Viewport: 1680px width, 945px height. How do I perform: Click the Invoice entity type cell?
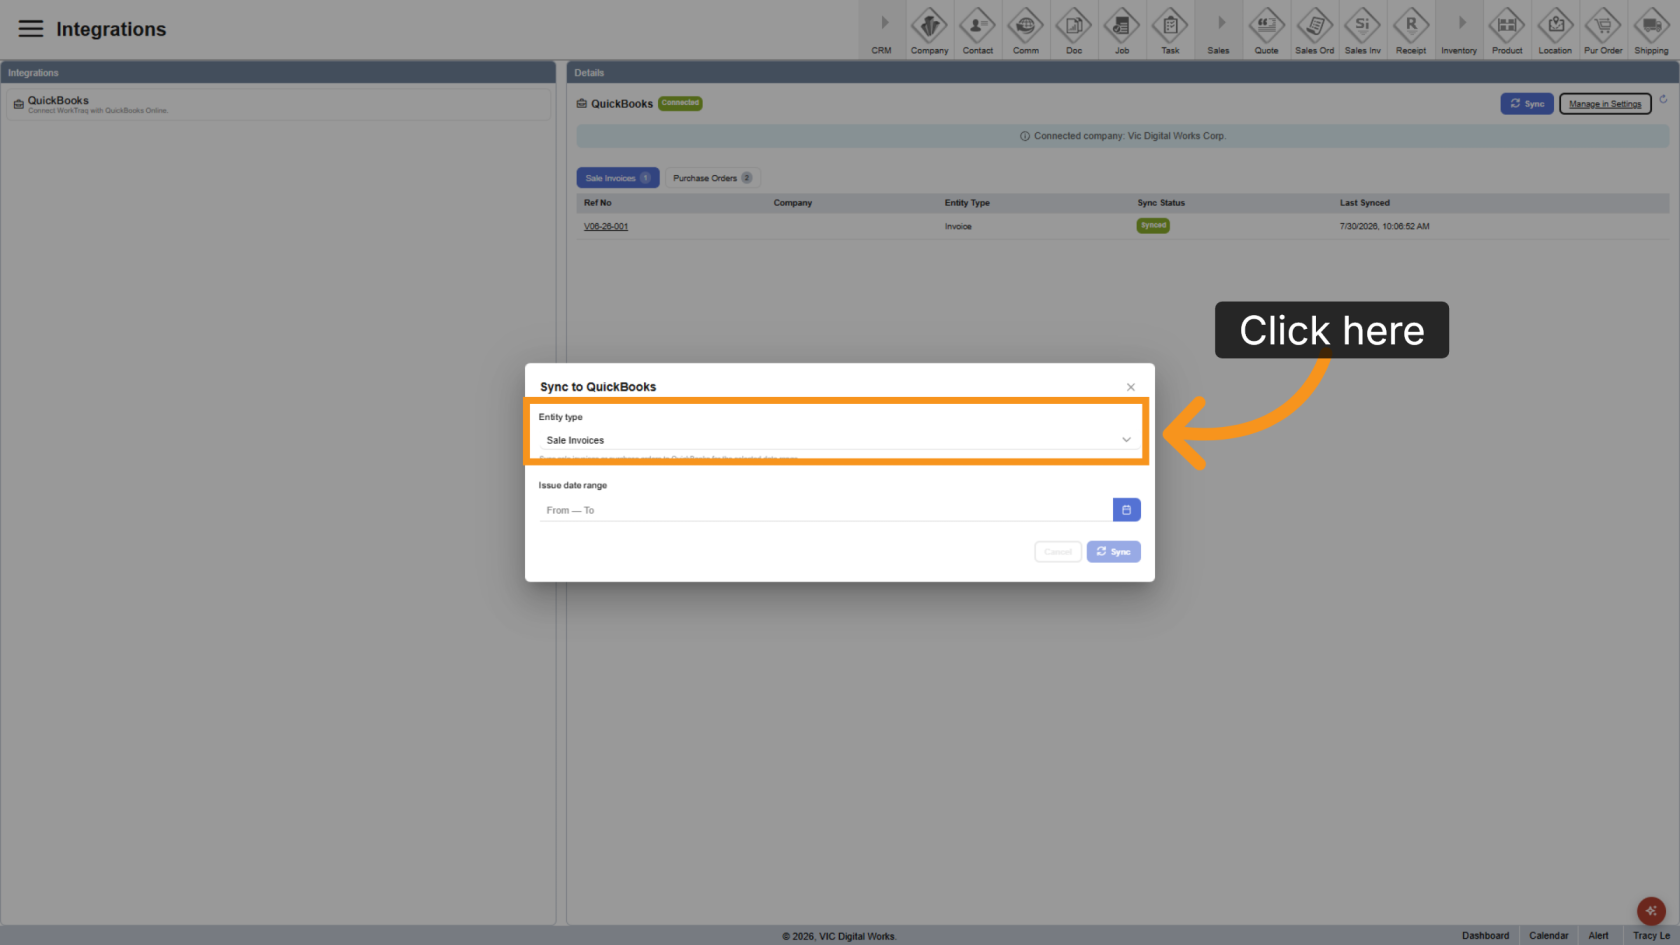pyautogui.click(x=958, y=227)
